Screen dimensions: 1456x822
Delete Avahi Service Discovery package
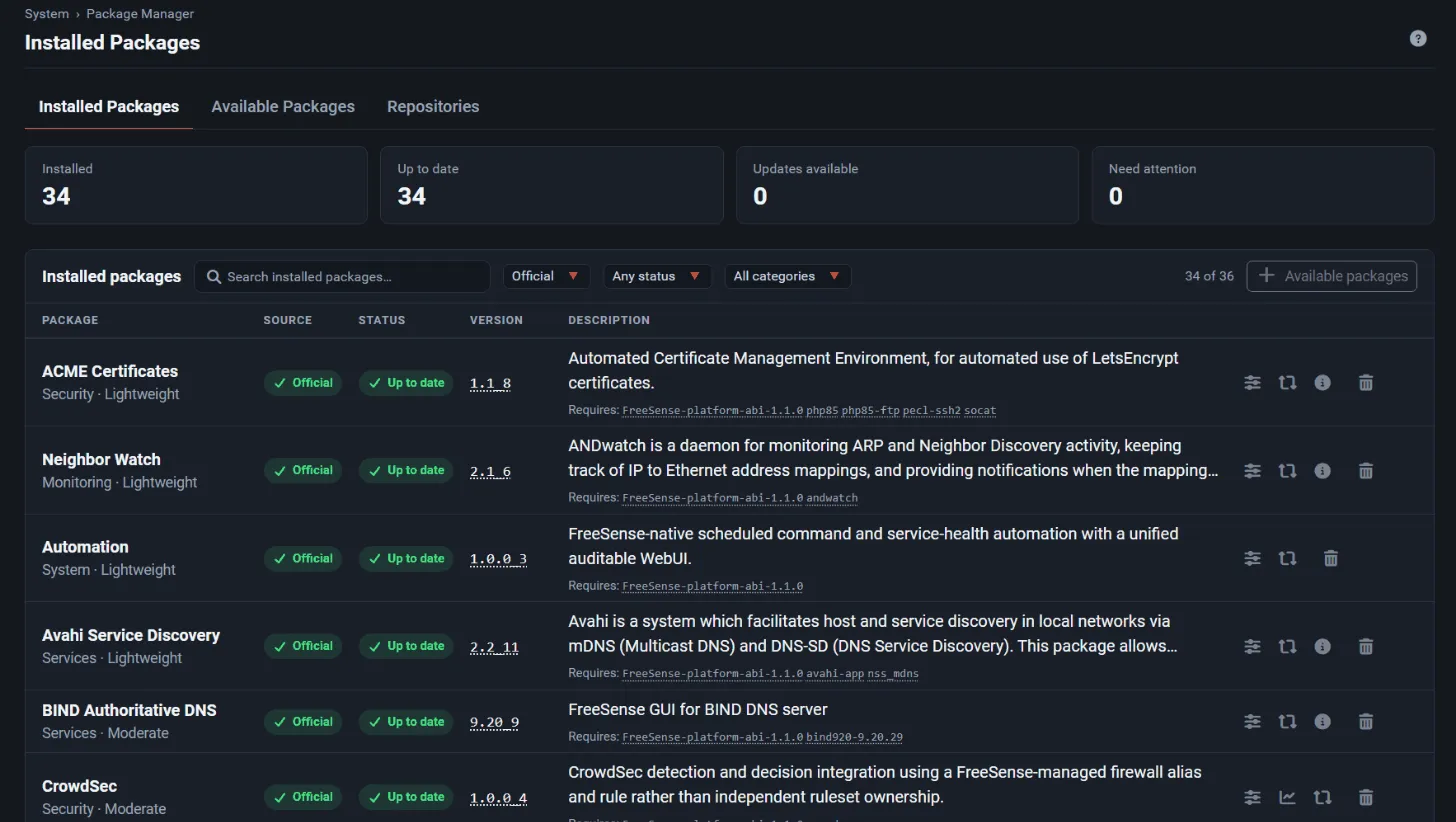(x=1366, y=646)
